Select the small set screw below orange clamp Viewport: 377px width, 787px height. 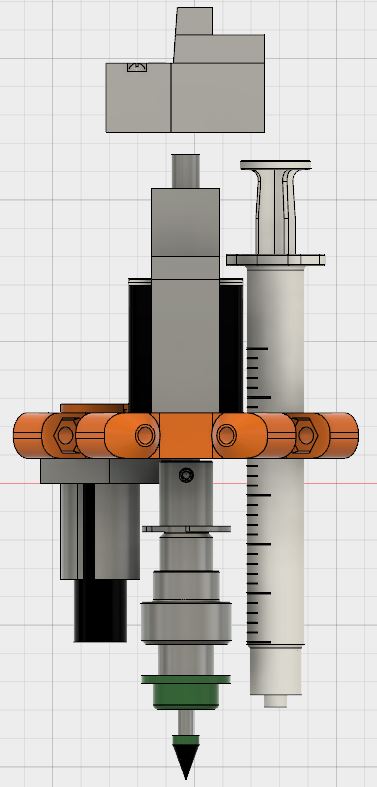click(186, 474)
